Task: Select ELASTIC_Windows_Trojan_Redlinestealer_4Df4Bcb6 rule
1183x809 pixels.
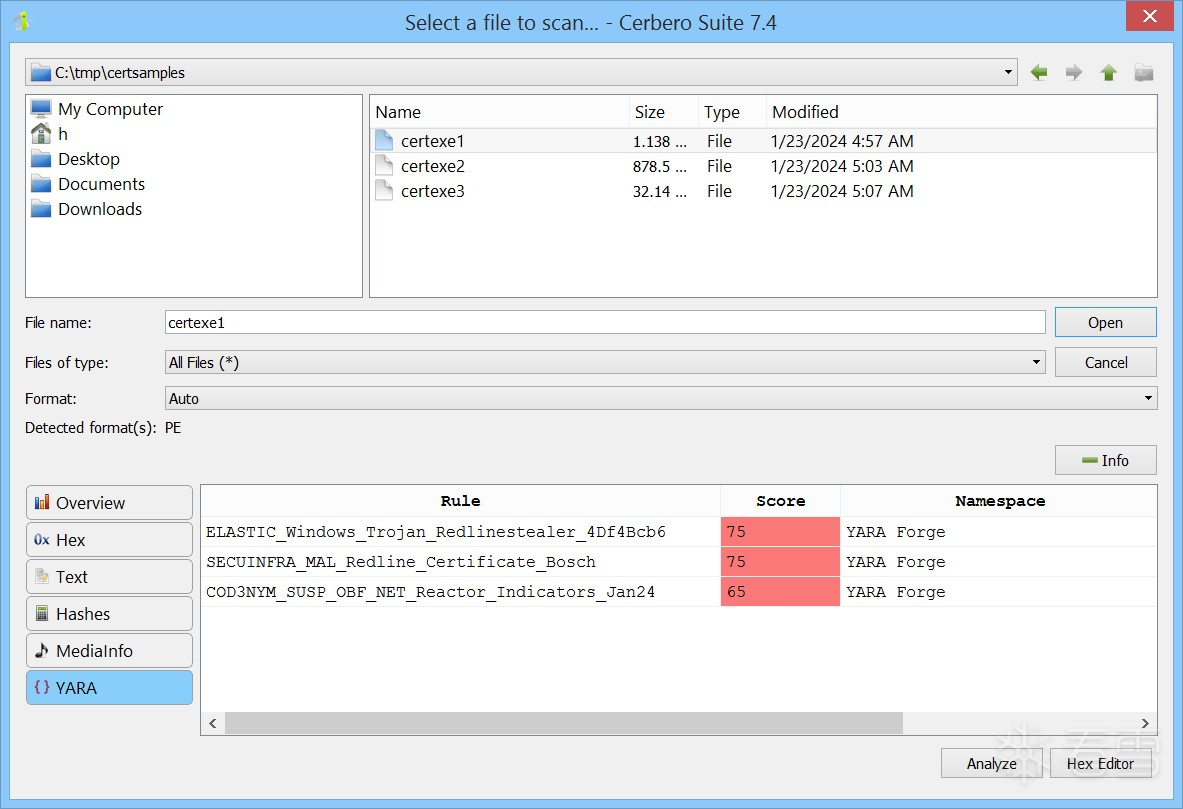Action: tap(436, 532)
